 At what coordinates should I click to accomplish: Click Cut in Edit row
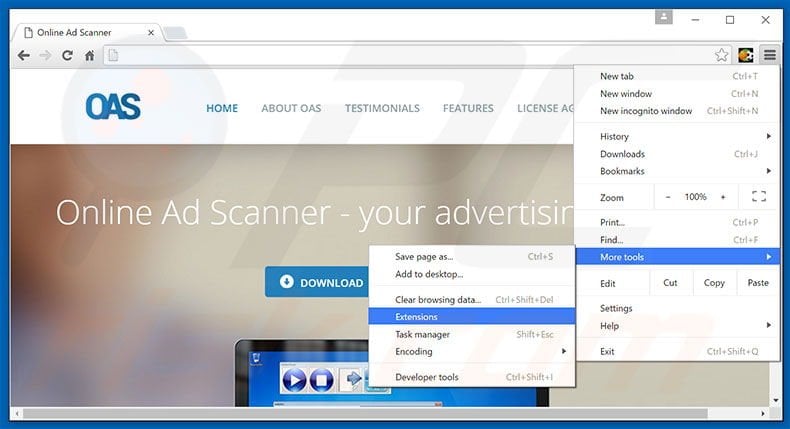click(670, 283)
